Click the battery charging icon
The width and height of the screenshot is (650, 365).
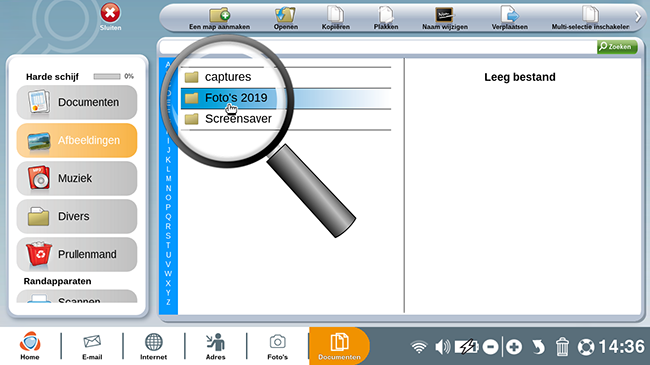coord(467,347)
